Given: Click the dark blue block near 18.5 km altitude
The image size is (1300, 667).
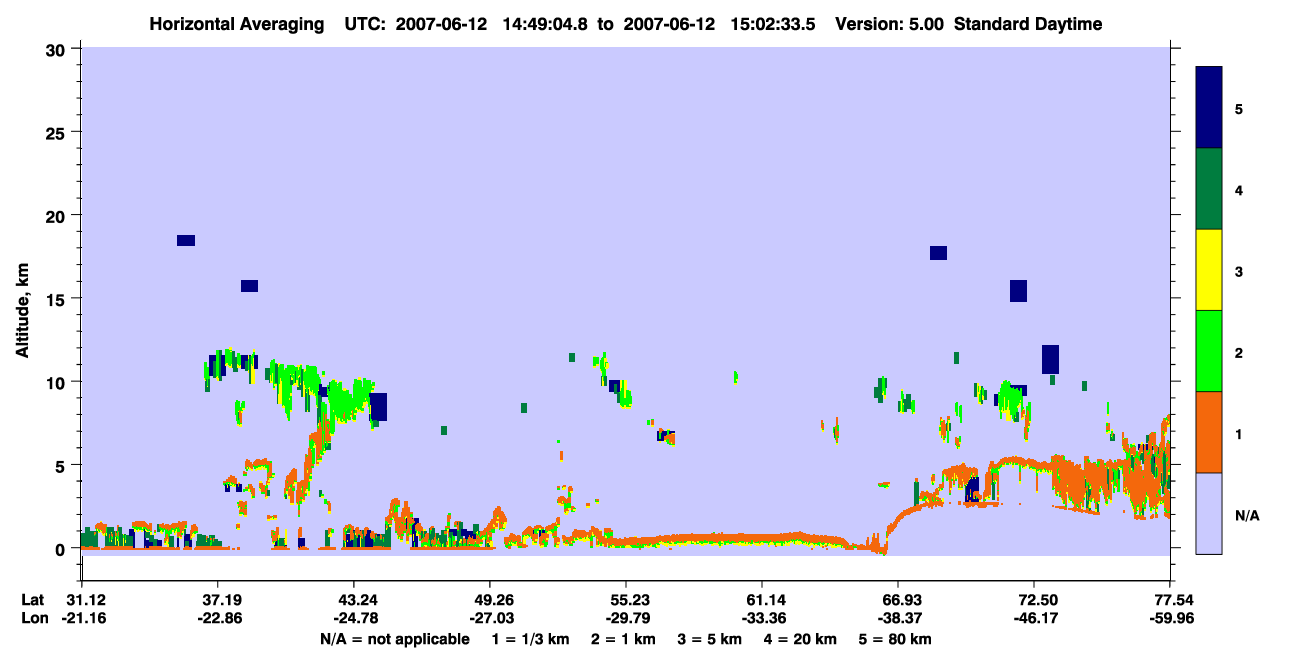Looking at the screenshot, I should tap(186, 240).
